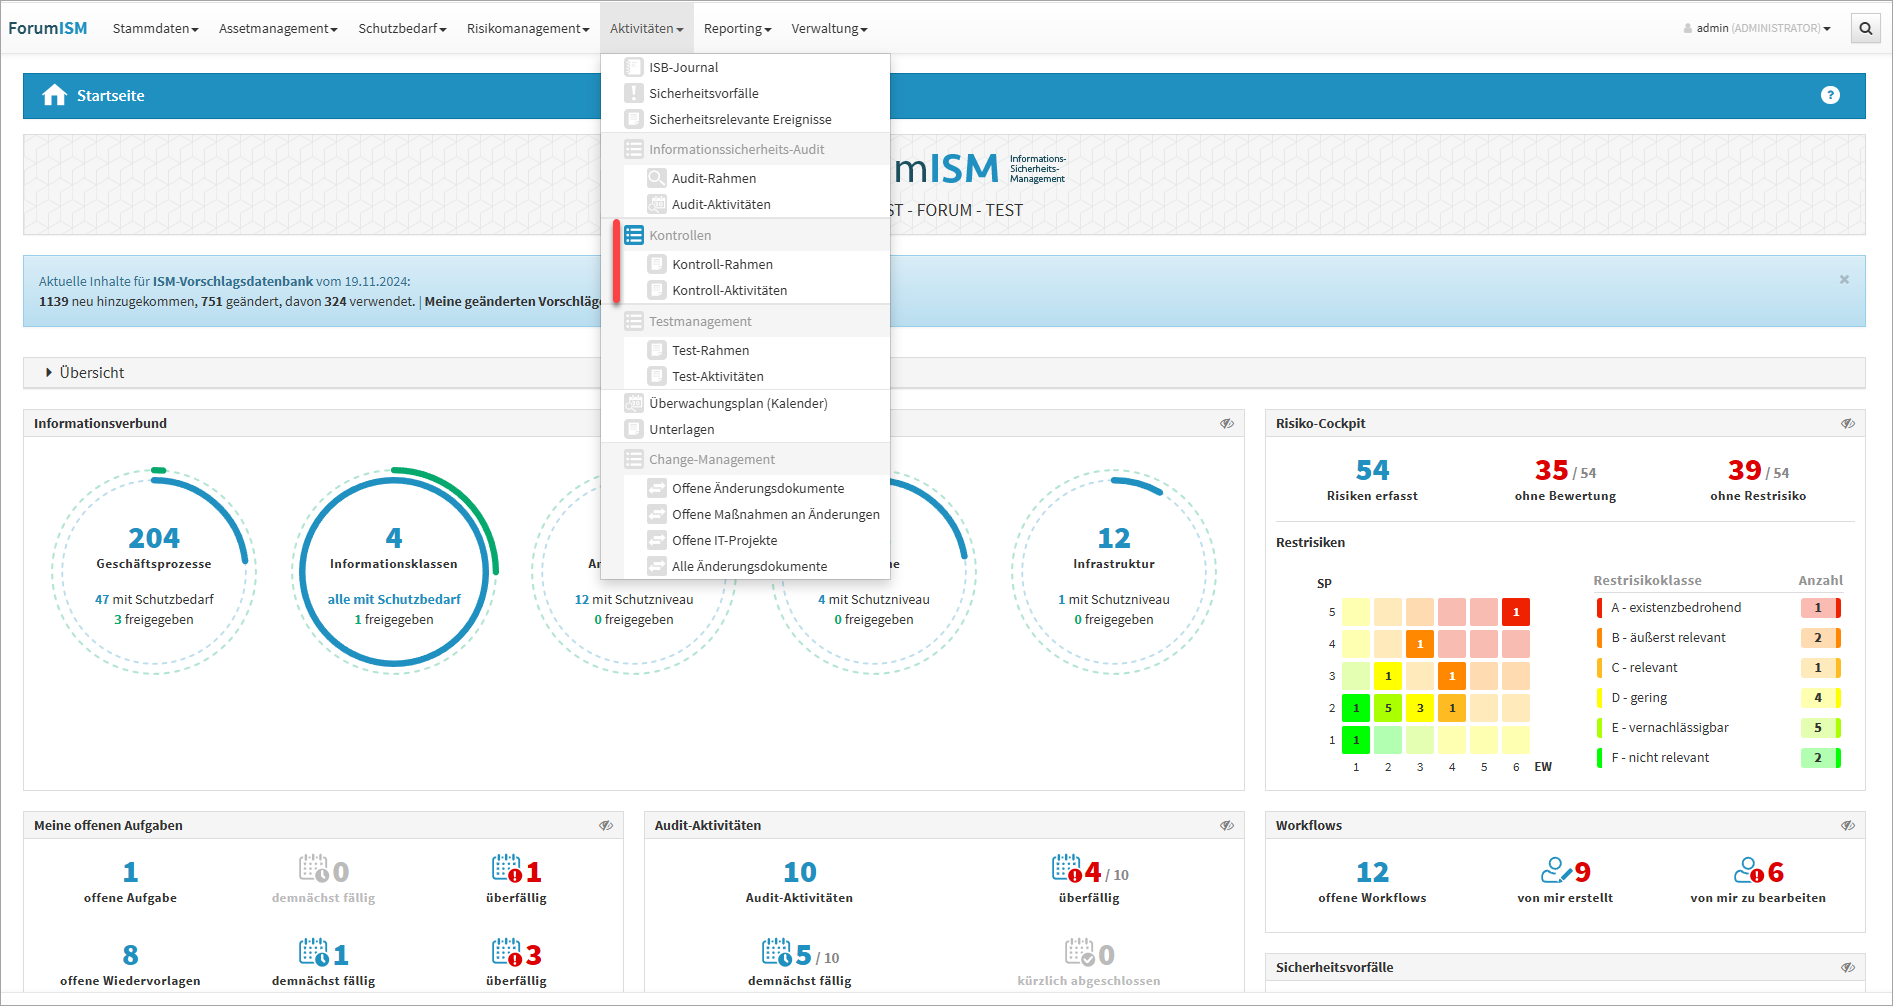
Task: Click the search magnifier icon
Action: coord(1865,28)
